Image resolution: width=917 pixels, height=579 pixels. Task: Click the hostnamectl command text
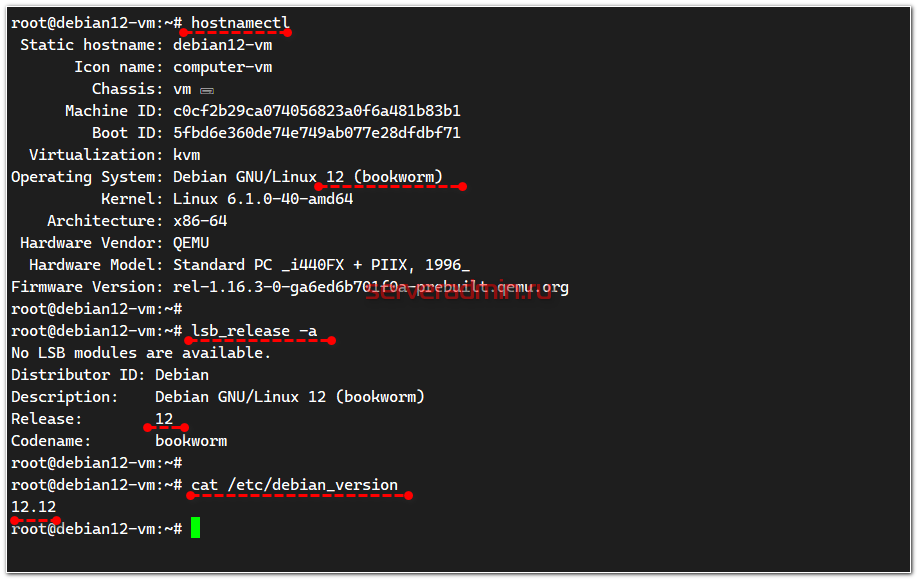coord(240,23)
